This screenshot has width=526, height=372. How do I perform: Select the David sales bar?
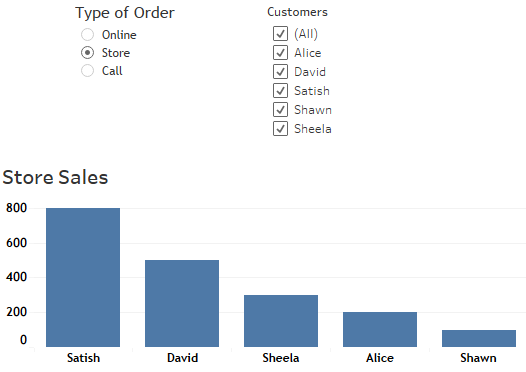coord(182,303)
